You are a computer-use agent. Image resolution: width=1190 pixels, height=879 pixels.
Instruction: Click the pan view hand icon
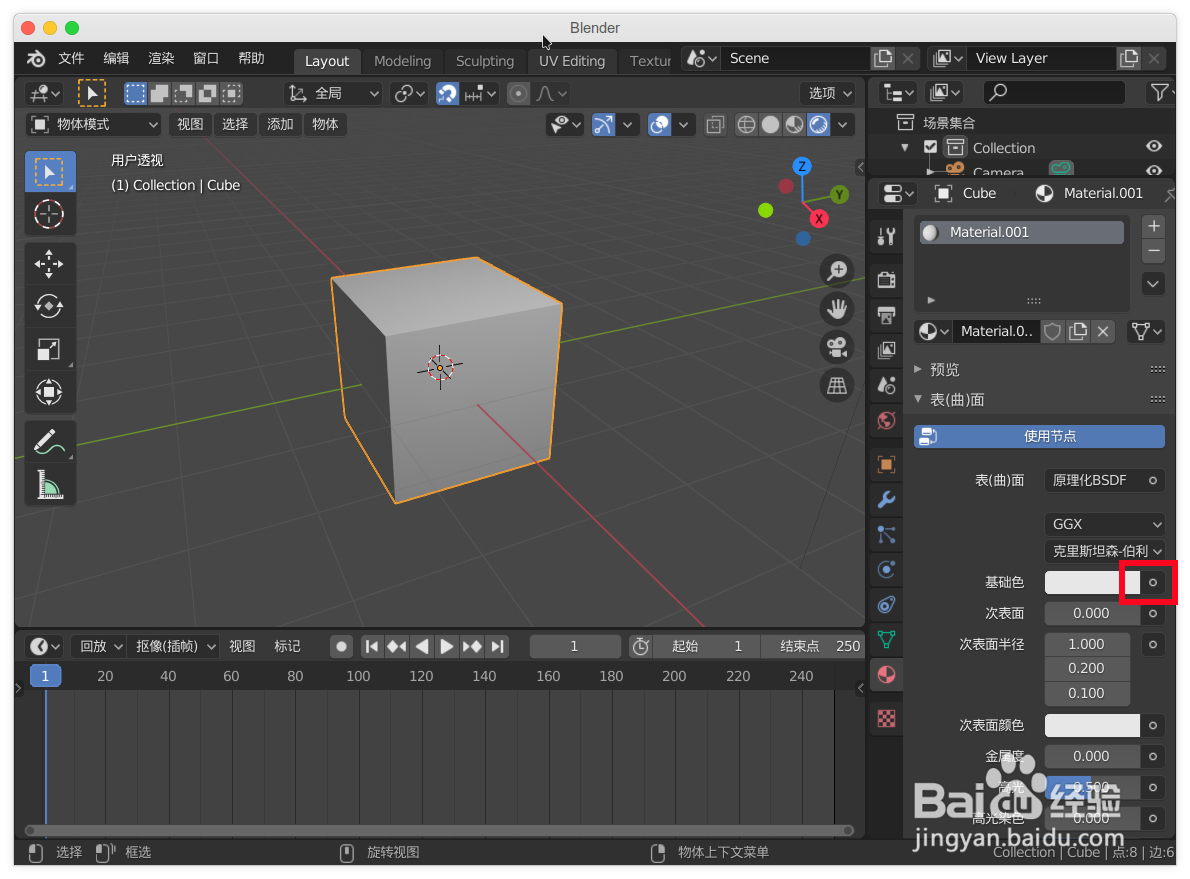(x=837, y=309)
